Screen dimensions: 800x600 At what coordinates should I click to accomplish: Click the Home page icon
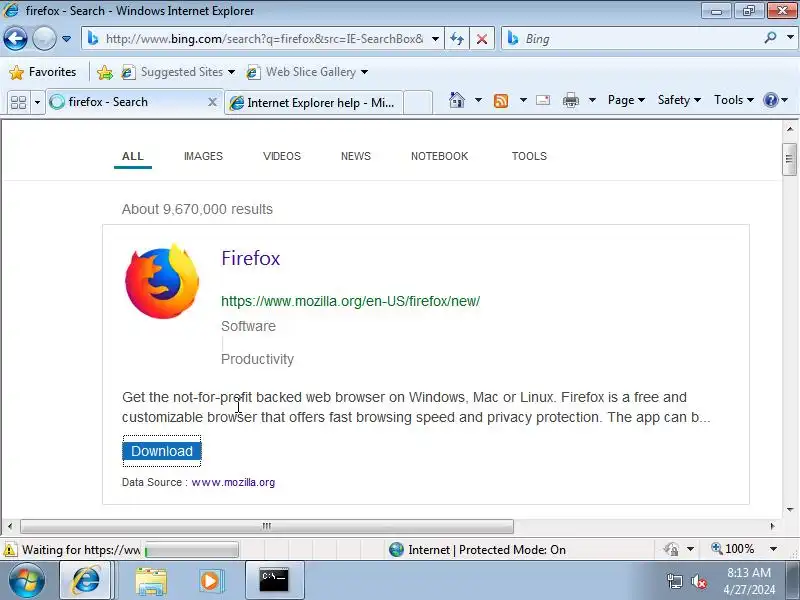pyautogui.click(x=457, y=100)
